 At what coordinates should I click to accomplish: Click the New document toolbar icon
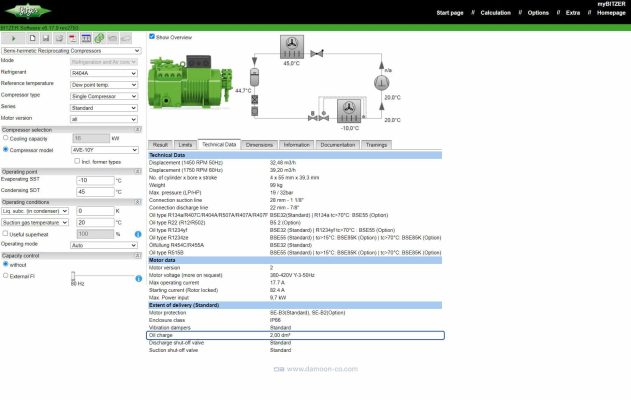[x=33, y=38]
